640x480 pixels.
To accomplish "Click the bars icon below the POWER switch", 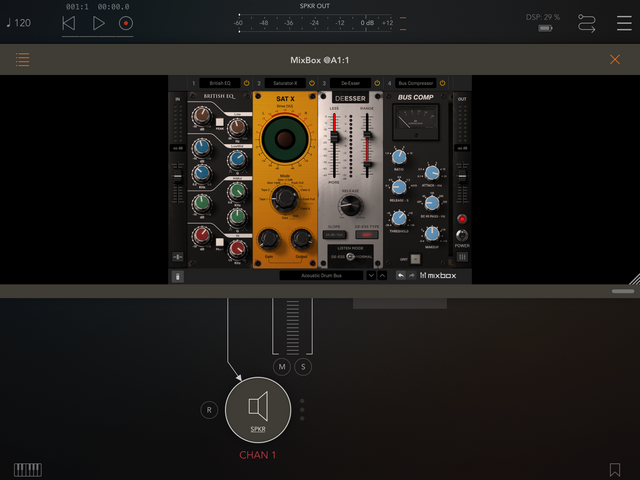I will tap(462, 257).
